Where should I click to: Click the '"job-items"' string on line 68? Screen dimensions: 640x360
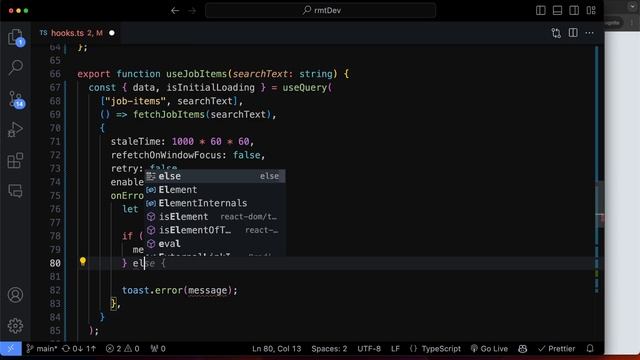pos(135,101)
